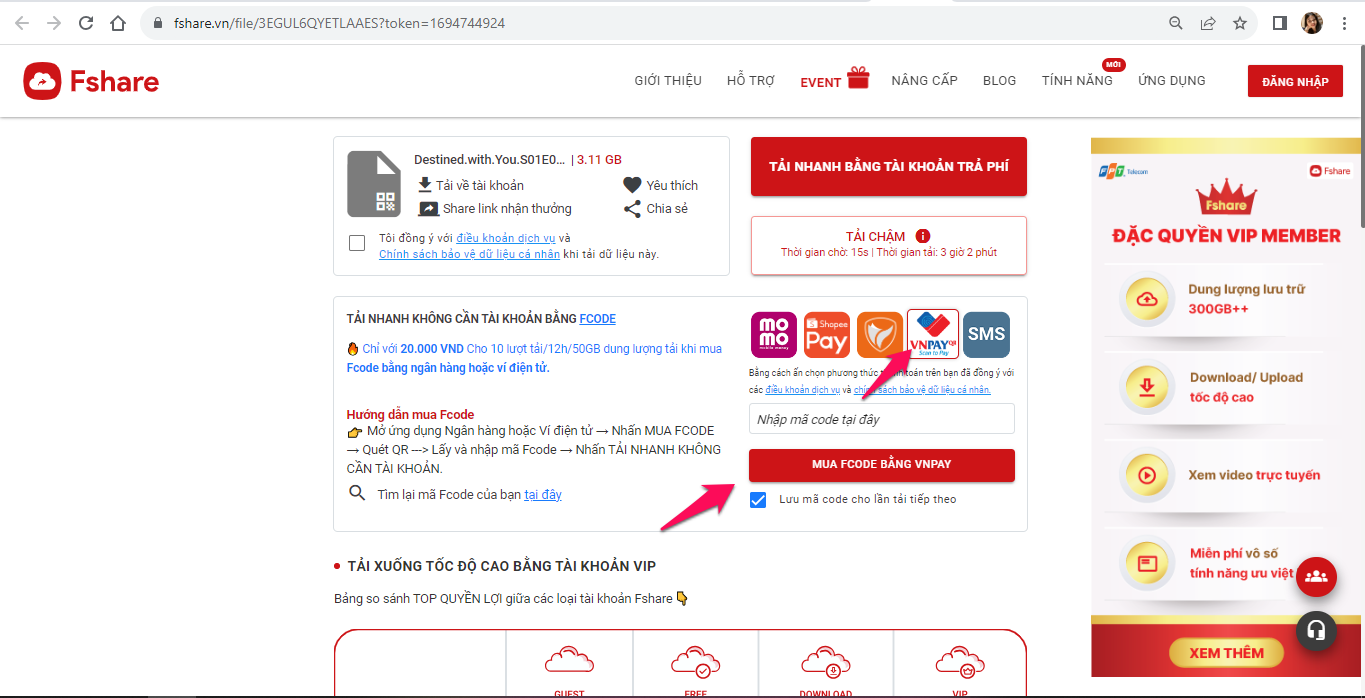The image size is (1365, 698).
Task: Open the ỨNG DỤNG menu
Action: coord(1172,81)
